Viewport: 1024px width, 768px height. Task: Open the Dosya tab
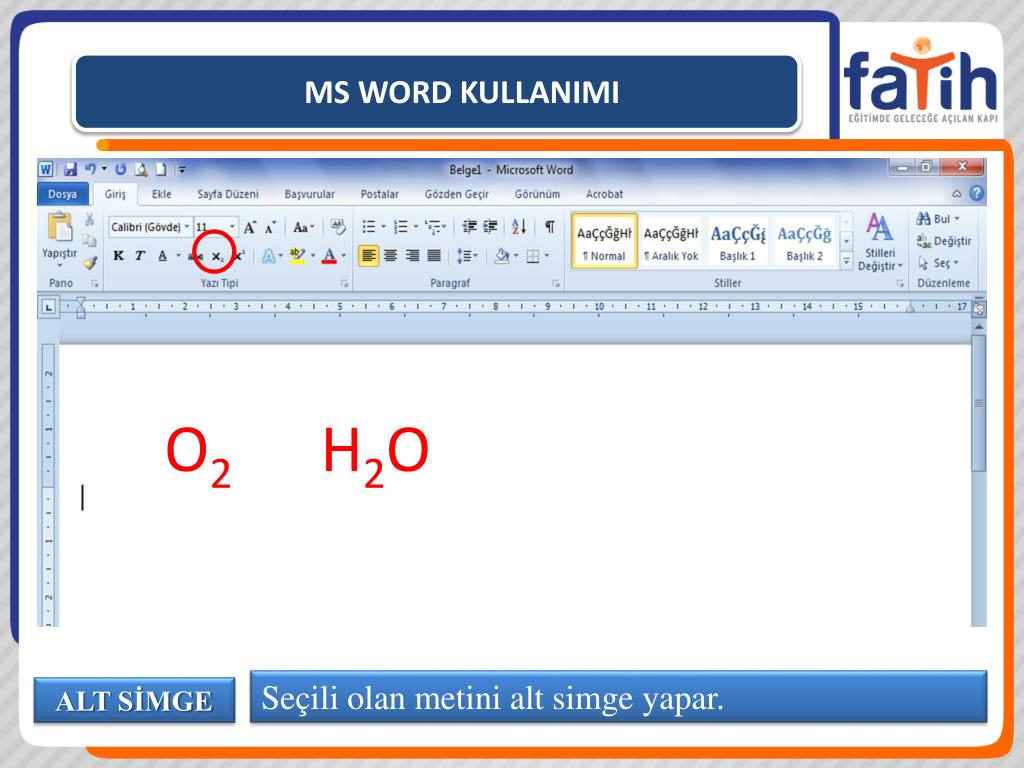pos(63,194)
